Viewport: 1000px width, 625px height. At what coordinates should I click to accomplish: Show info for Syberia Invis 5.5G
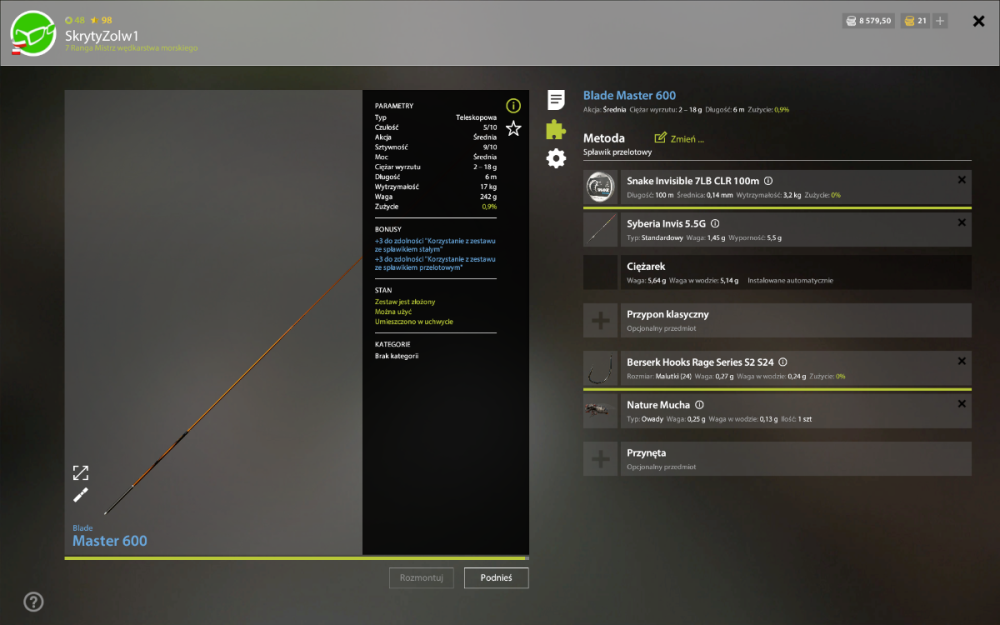pyautogui.click(x=715, y=224)
